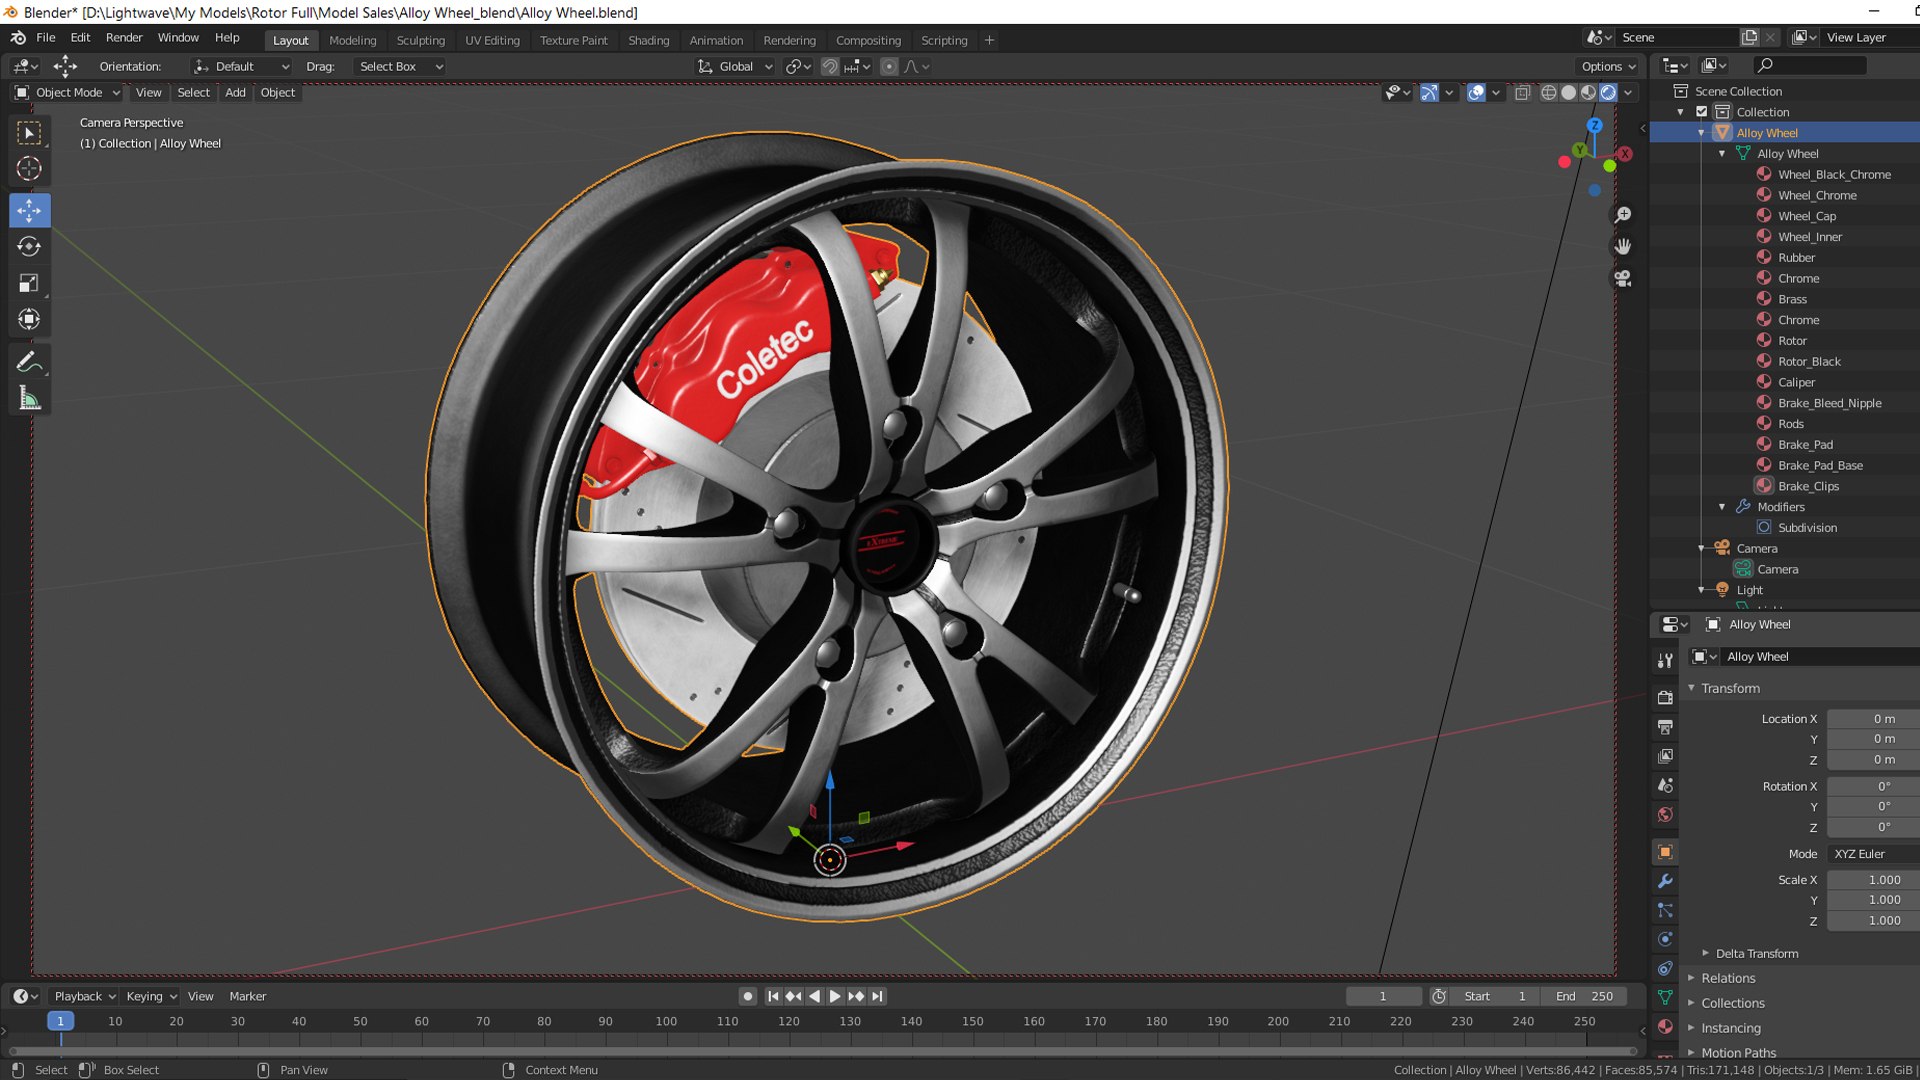Select the Transform tool
Viewport: 1920px width, 1080px height.
[x=29, y=319]
